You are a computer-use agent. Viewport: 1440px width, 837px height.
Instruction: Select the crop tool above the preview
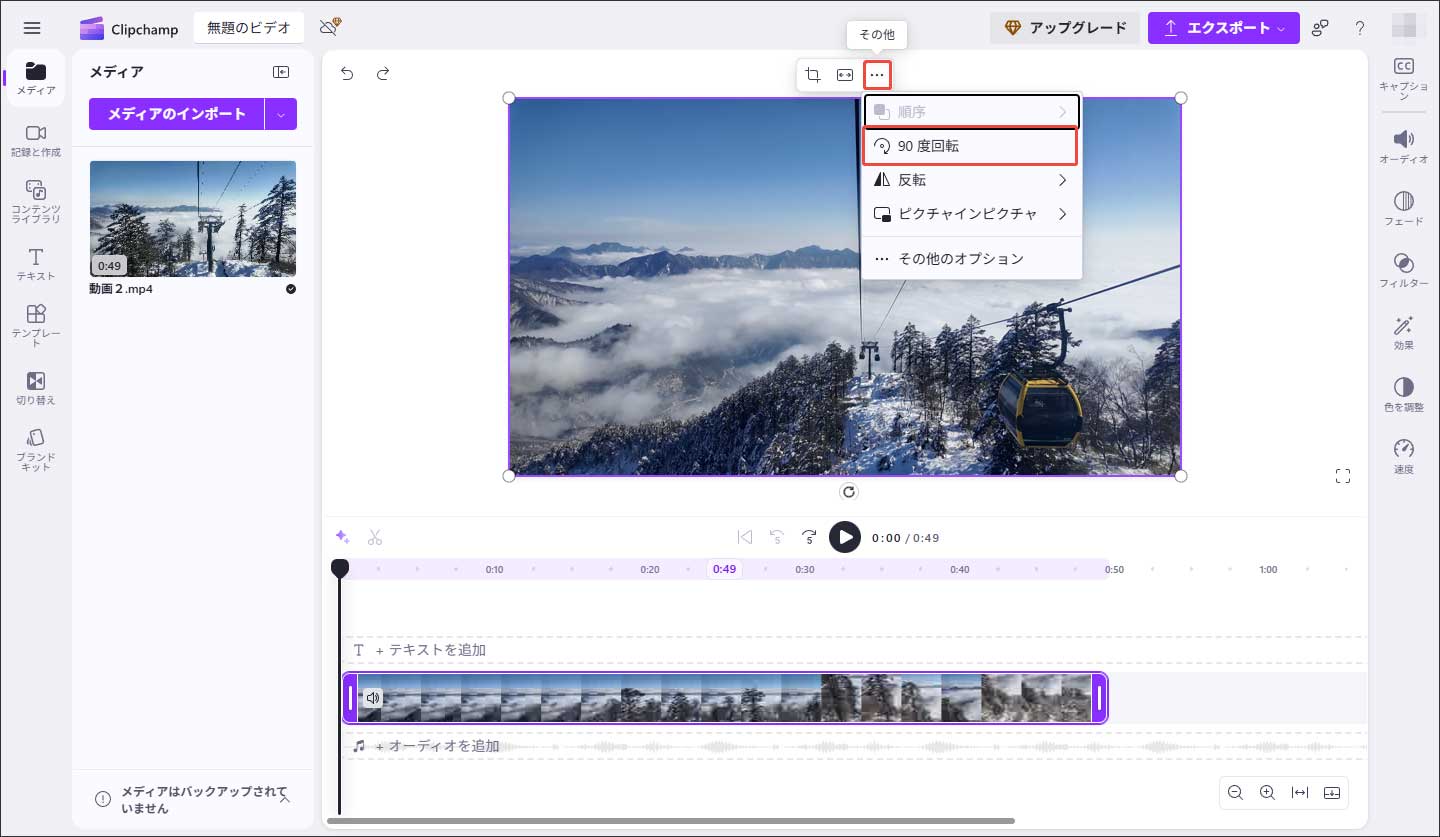tap(812, 74)
